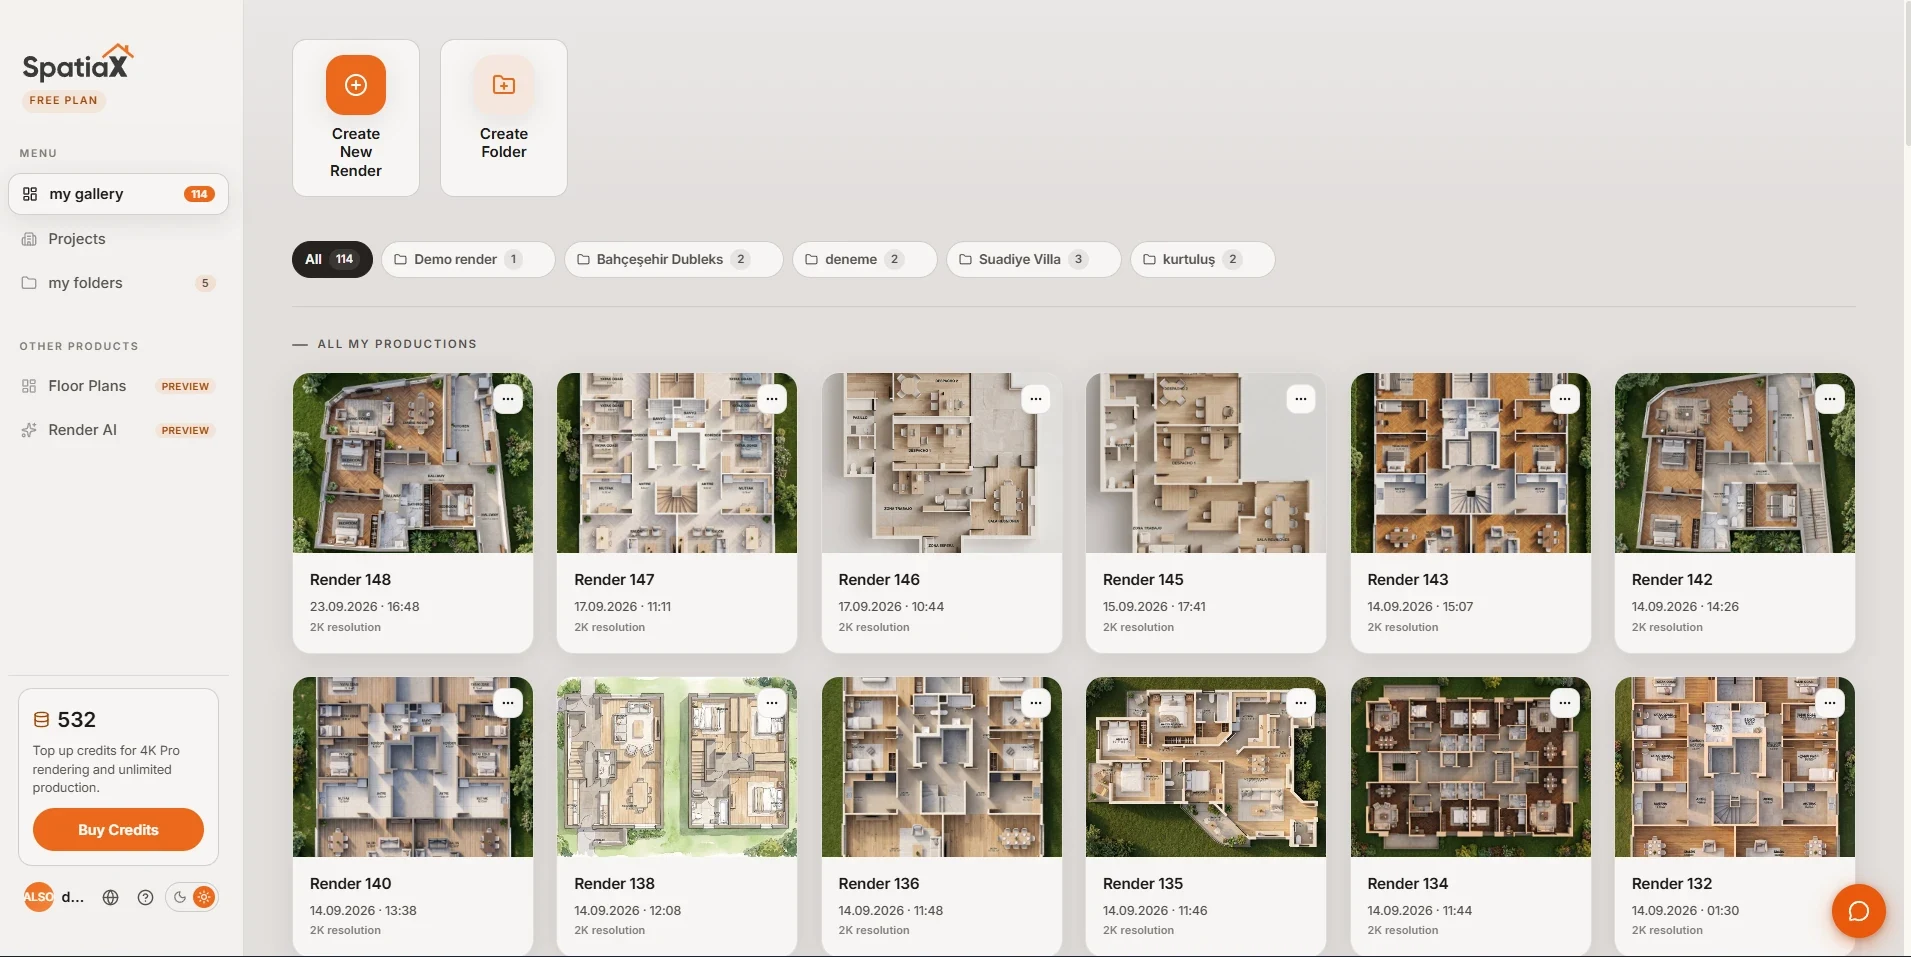Open Render 138 watercolor thumbnail
This screenshot has width=1911, height=957.
pos(677,767)
